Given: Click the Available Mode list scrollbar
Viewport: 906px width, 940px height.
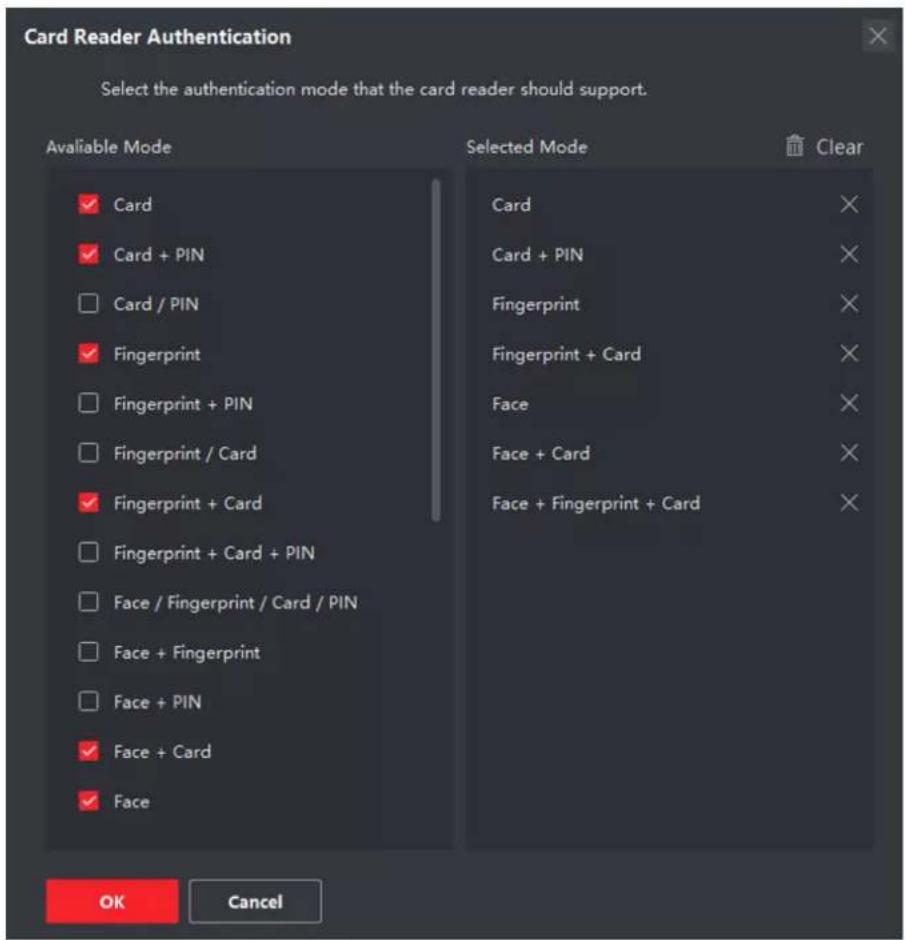Looking at the screenshot, I should (x=436, y=350).
